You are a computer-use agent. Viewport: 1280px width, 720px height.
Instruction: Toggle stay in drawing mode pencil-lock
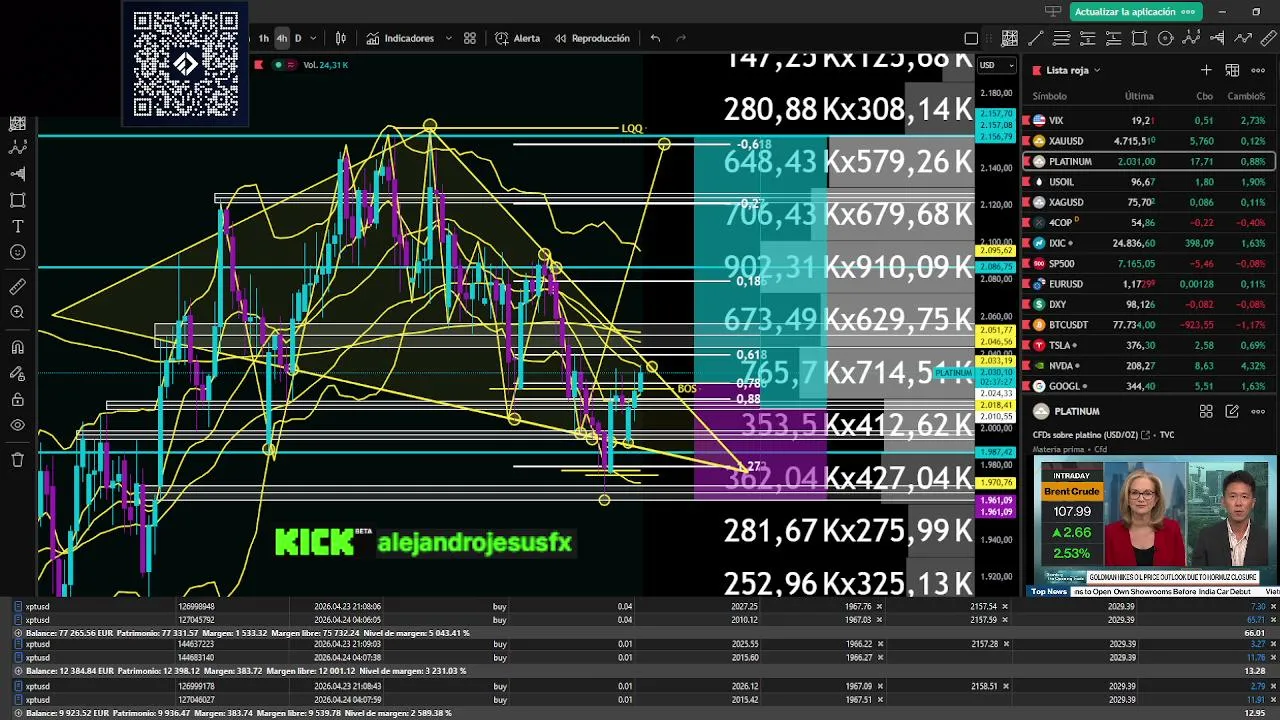click(x=17, y=373)
